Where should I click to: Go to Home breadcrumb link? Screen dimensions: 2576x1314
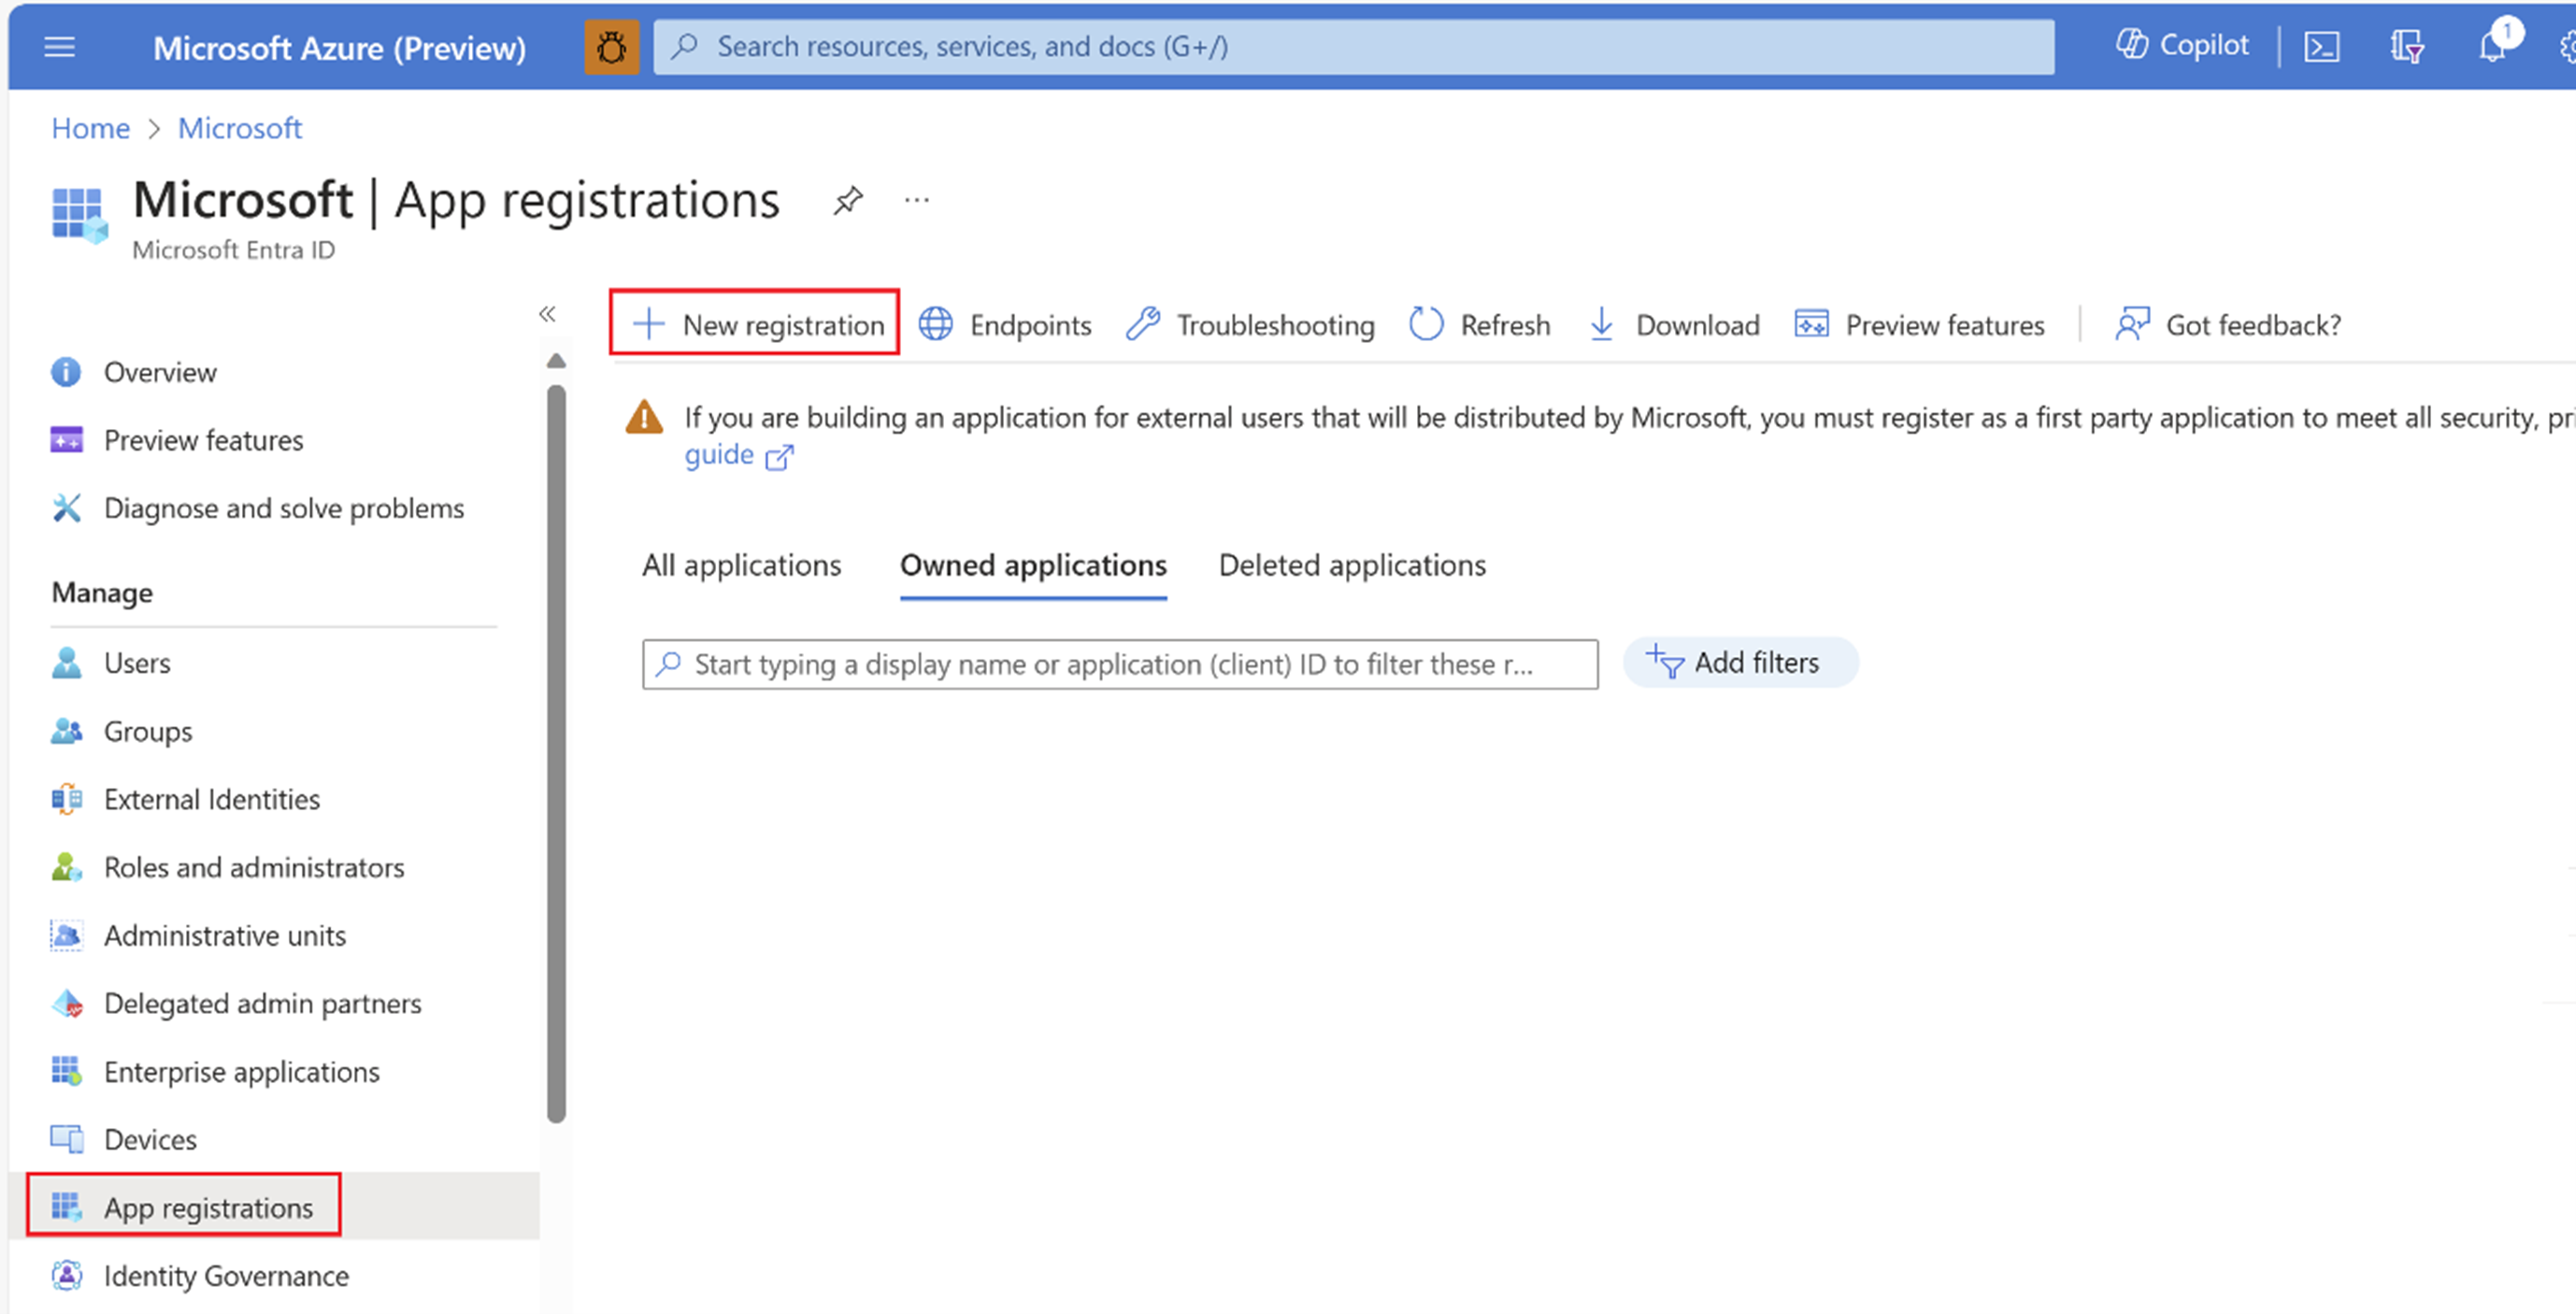pos(90,129)
